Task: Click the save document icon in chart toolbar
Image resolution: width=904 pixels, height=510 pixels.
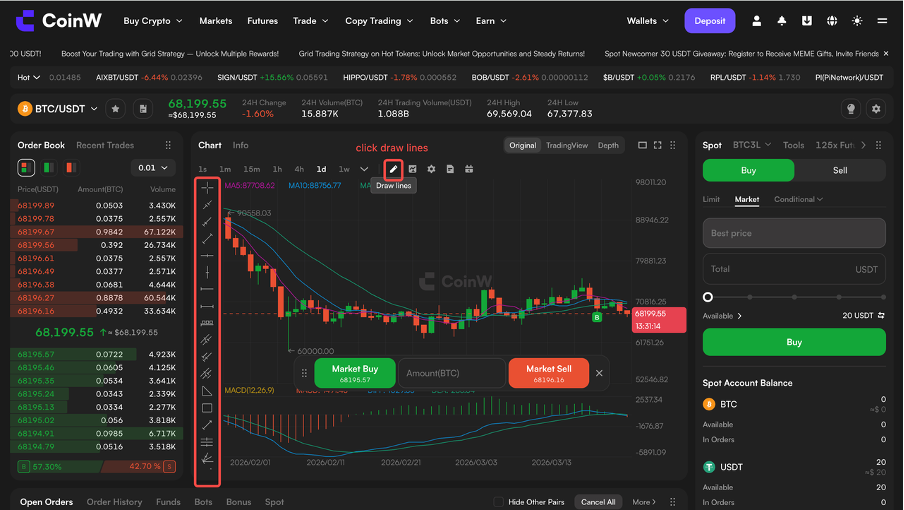Action: 450,169
